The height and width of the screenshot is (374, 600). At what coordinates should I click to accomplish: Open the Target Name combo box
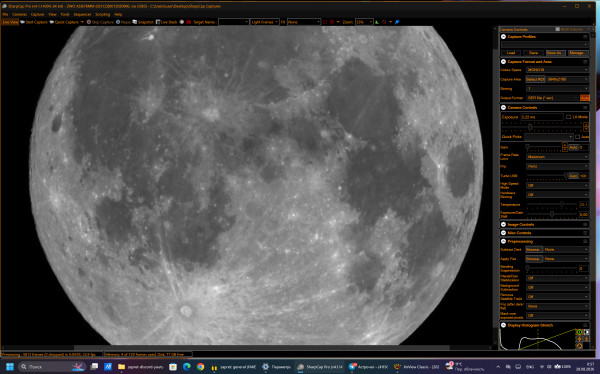click(x=233, y=22)
